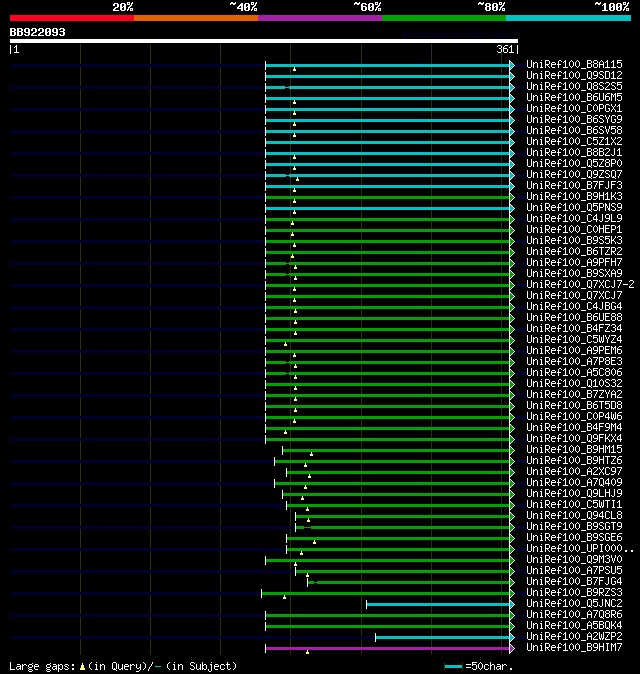Click the UniRef100_B7FJG4 label
This screenshot has width=640, height=674.
574,582
